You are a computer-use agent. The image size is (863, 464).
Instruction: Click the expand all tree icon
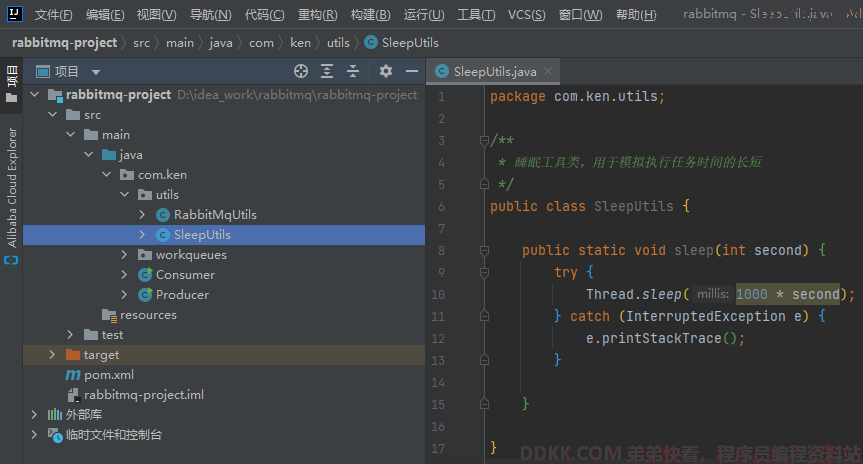pos(327,71)
